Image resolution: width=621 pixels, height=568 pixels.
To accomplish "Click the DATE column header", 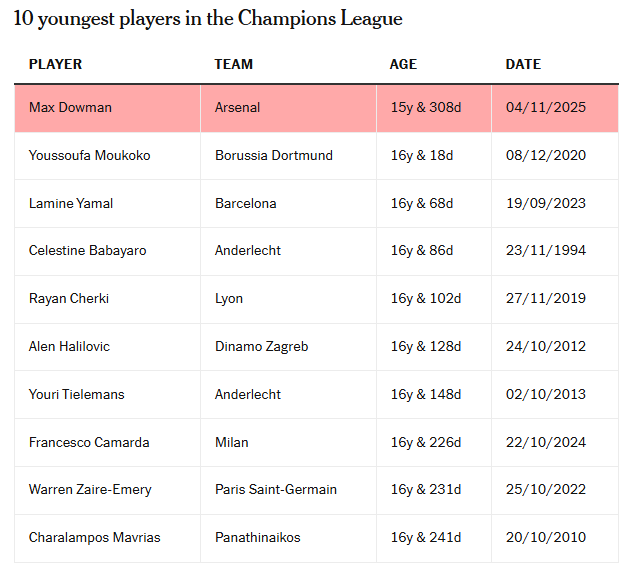I will 523,64.
